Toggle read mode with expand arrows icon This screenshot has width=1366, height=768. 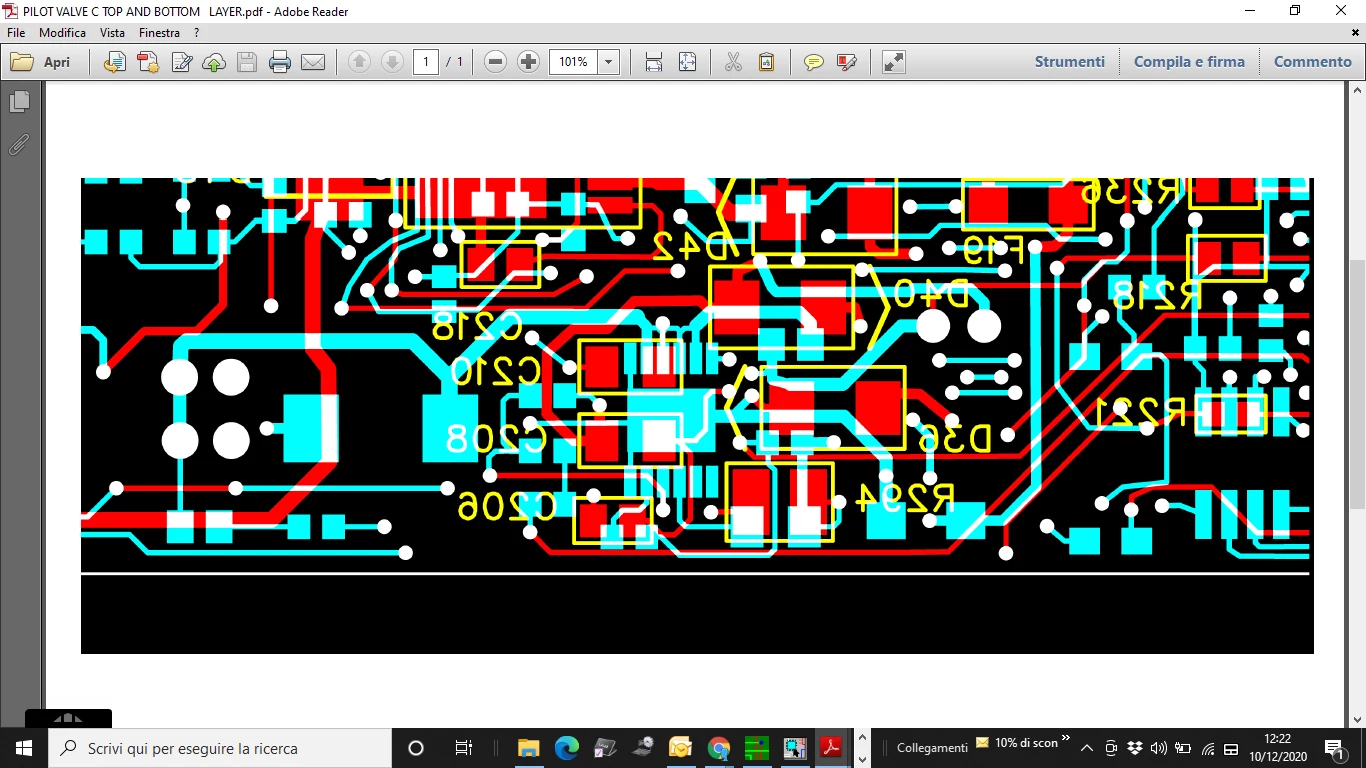point(894,62)
